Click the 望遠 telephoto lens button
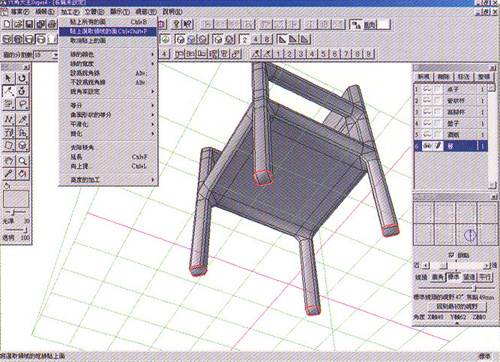Viewport: 500px width, 362px height. (469, 277)
